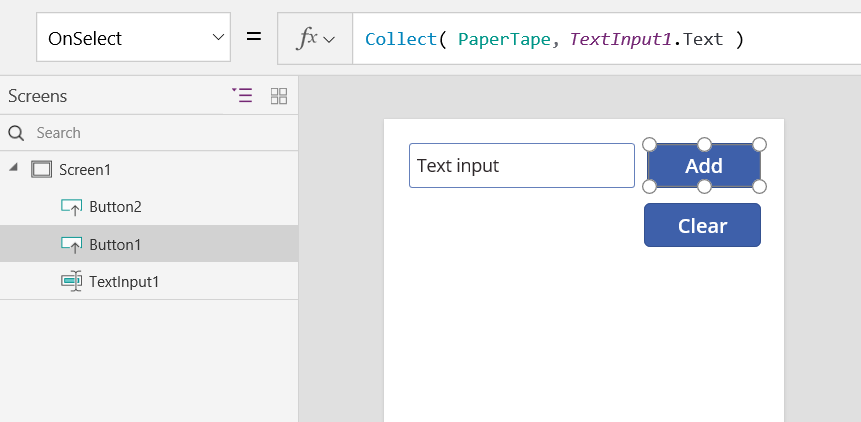Click the magnifier search icon
The height and width of the screenshot is (422, 861).
(x=16, y=133)
